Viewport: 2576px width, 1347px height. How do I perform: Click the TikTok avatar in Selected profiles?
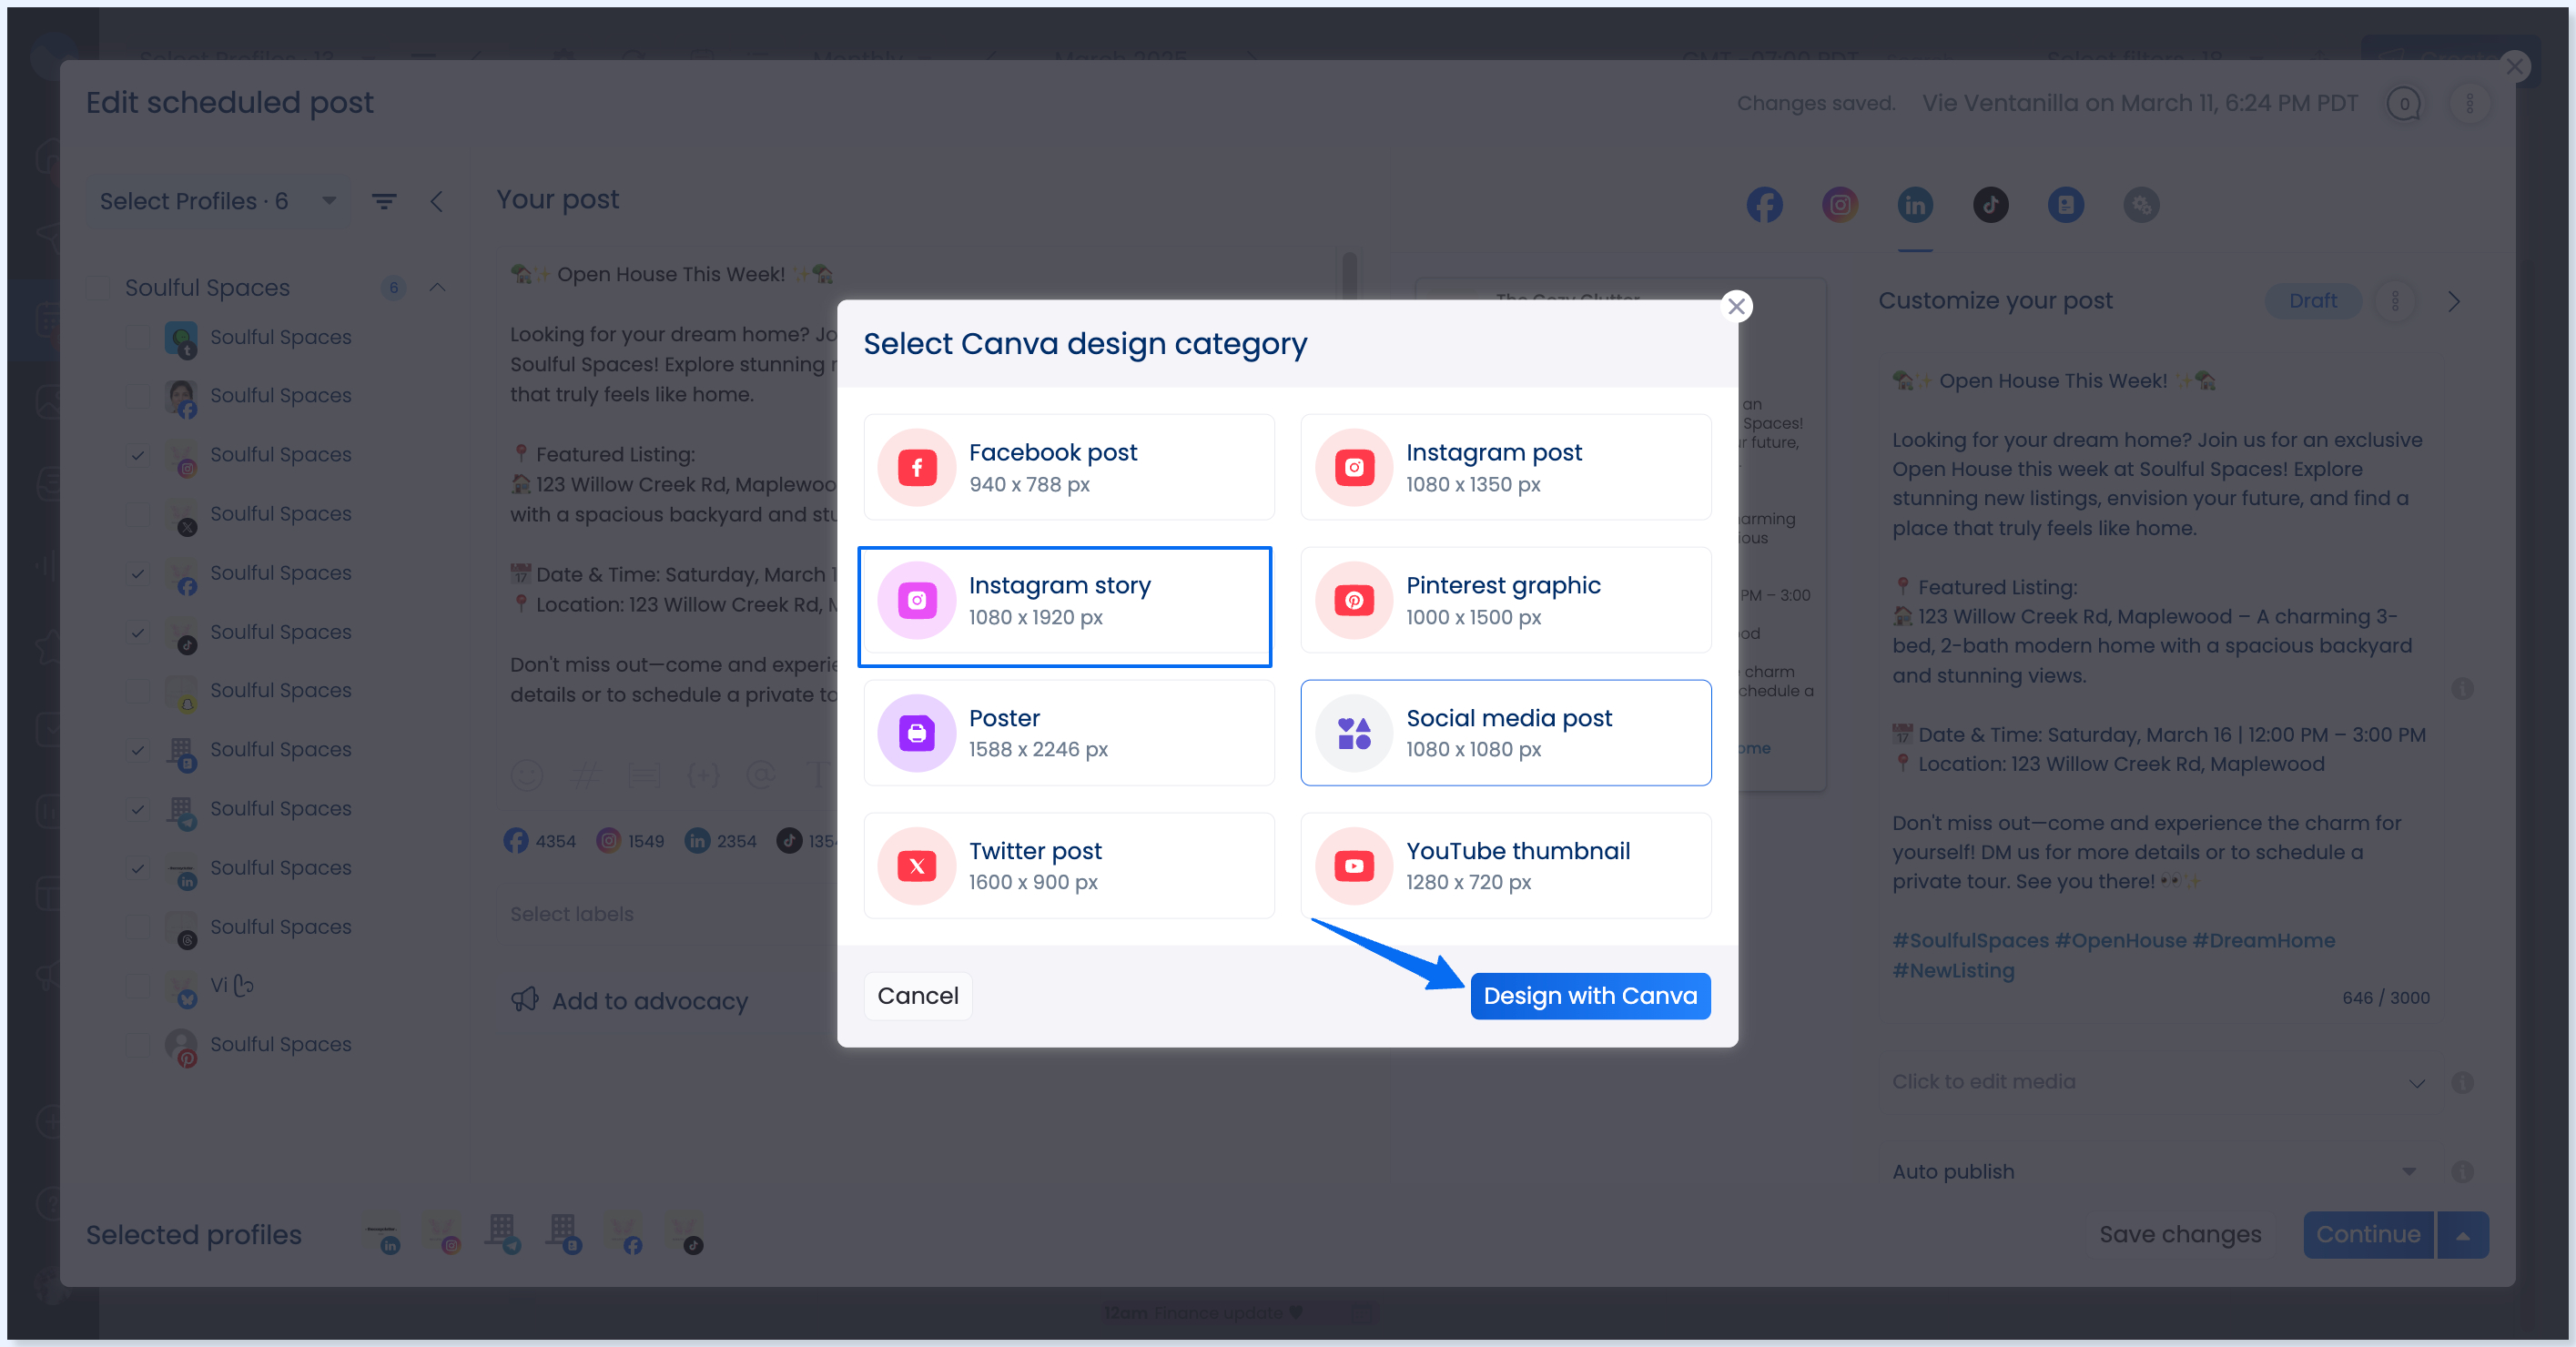click(x=686, y=1236)
